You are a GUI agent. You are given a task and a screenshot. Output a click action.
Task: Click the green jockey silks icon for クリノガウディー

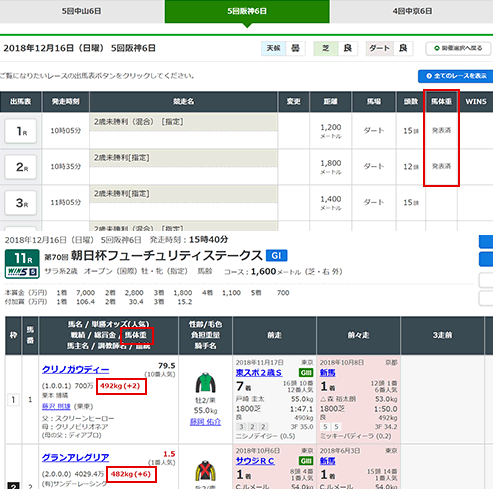tap(205, 383)
